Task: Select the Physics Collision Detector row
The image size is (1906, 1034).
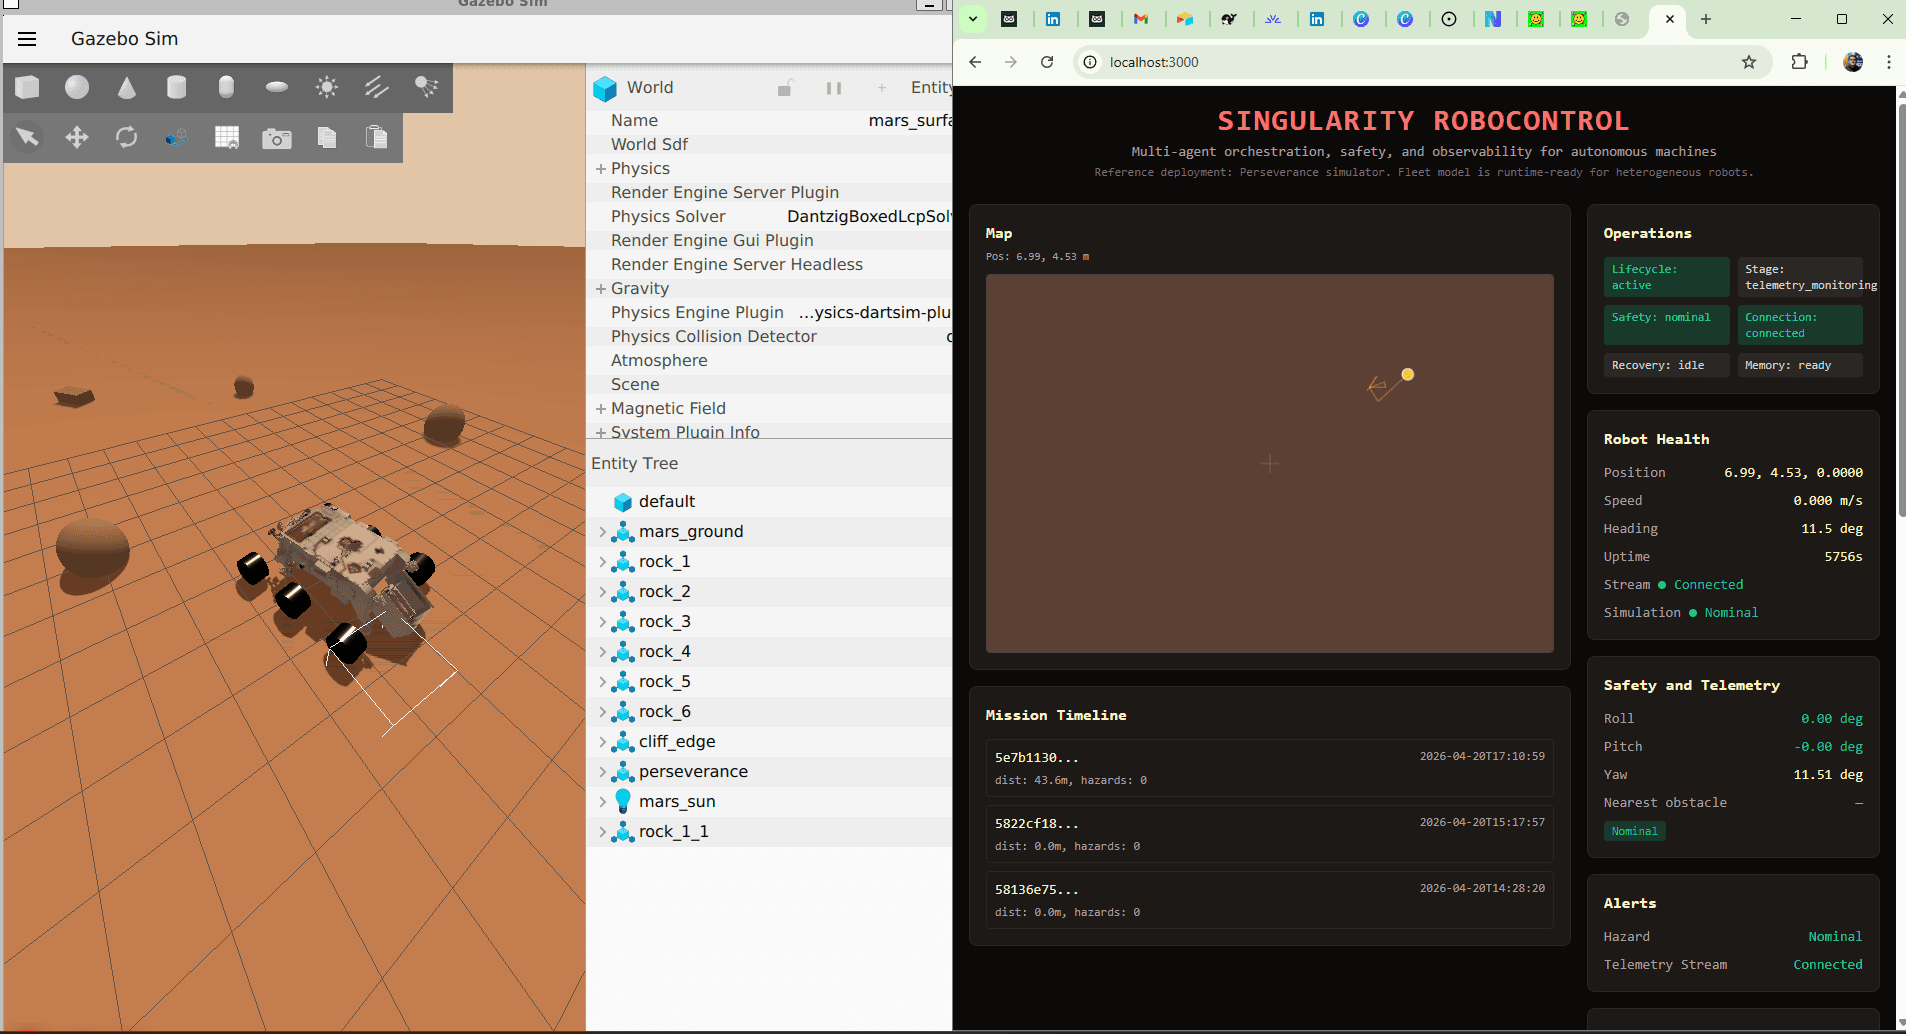Action: (x=768, y=337)
